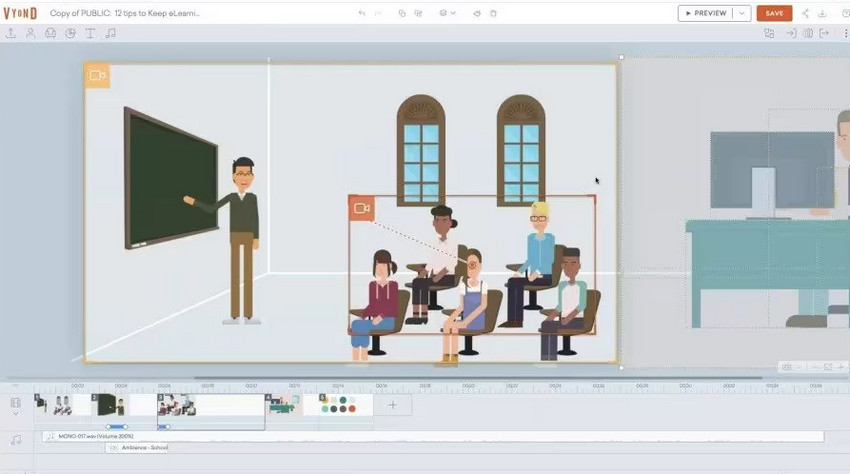This screenshot has width=850, height=474.
Task: Save the video with the Save button
Action: (774, 13)
